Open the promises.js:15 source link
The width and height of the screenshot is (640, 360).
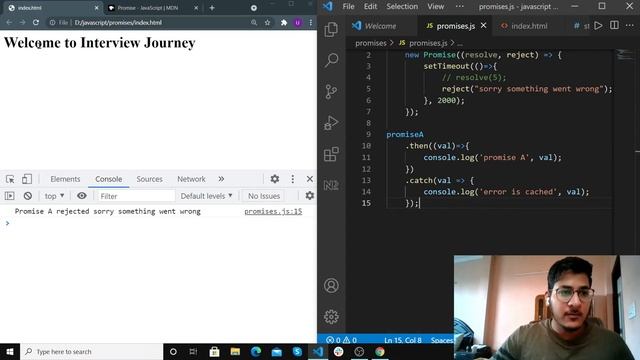pos(273,211)
